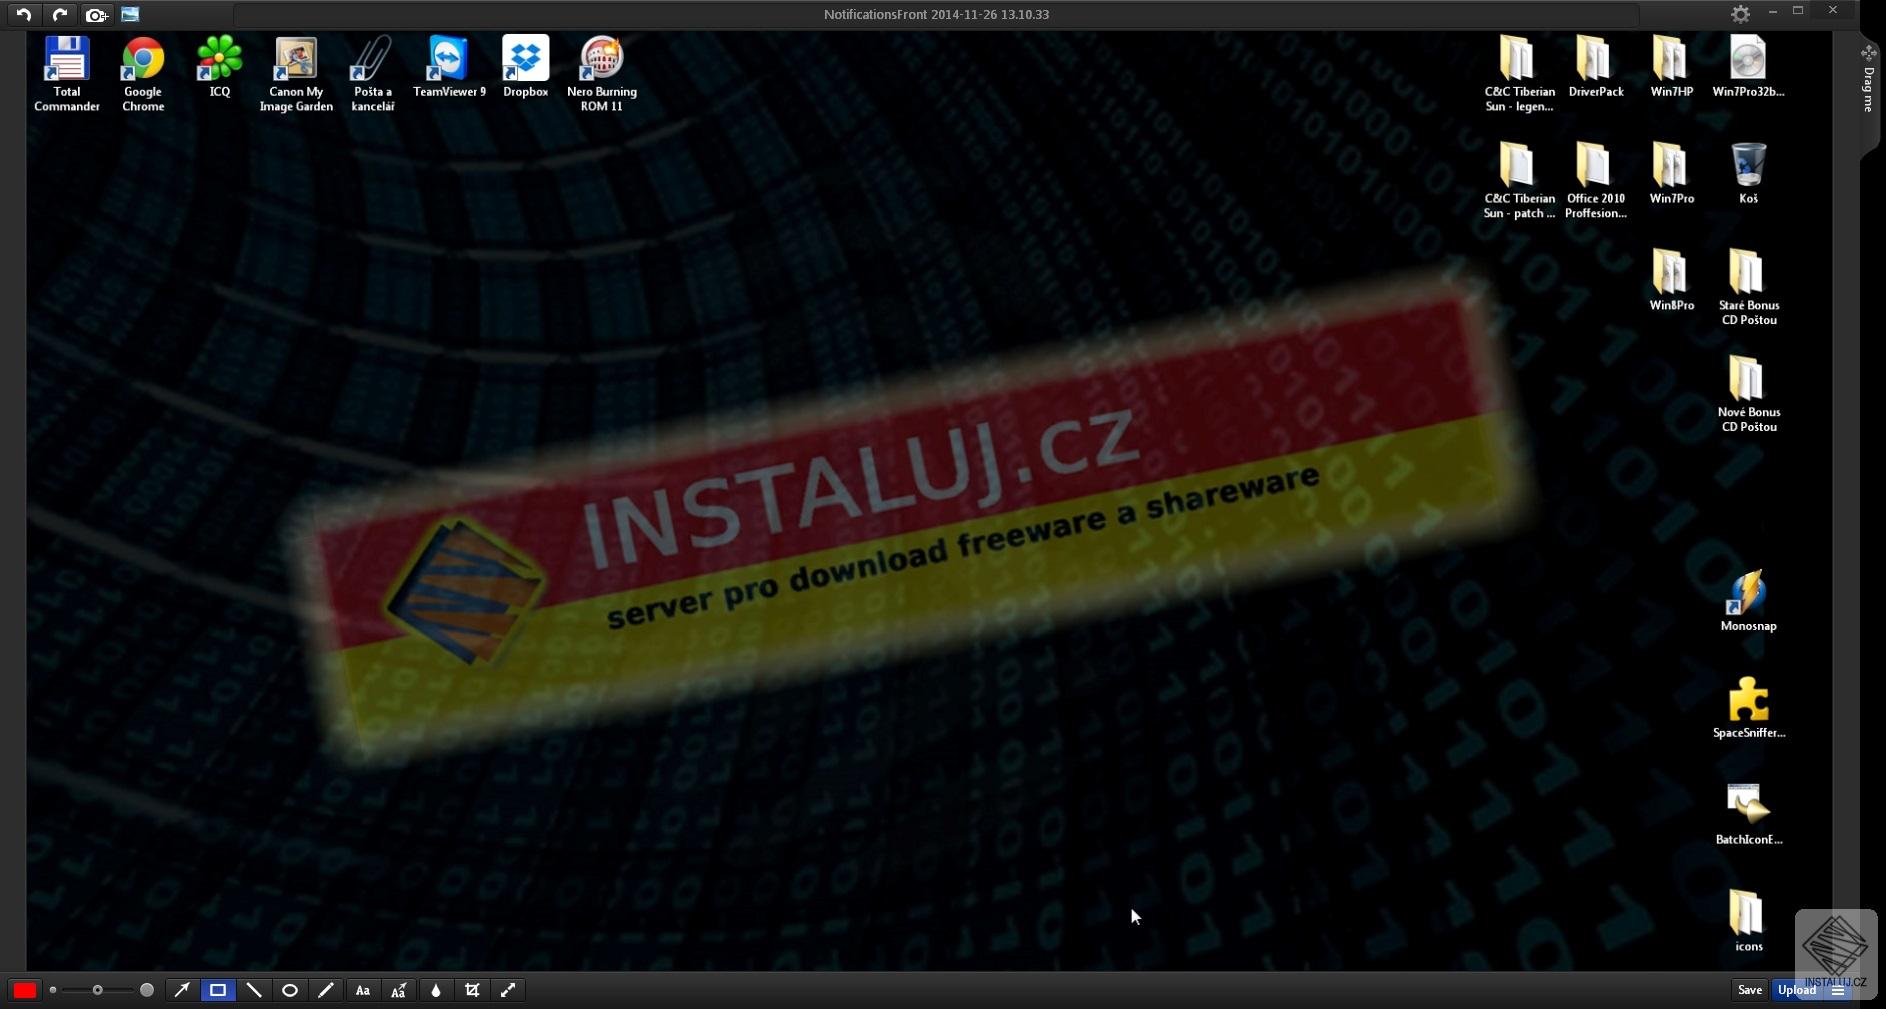Click the Koš recycle bin icon
The width and height of the screenshot is (1886, 1009).
click(1748, 174)
